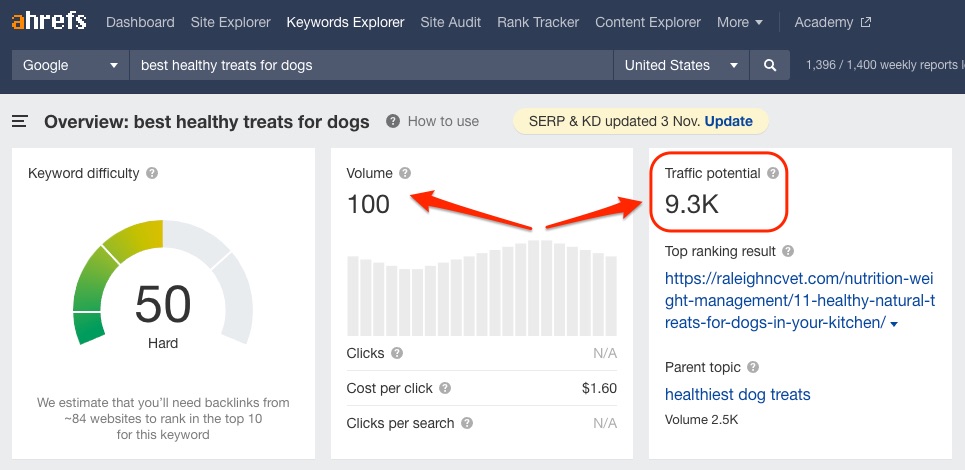Open Site Audit
This screenshot has width=965, height=470.
point(450,23)
